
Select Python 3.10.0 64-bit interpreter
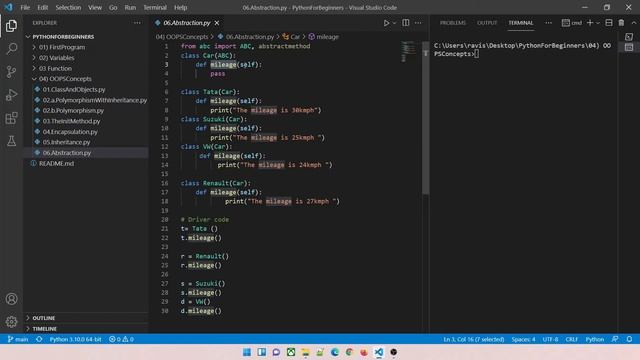[x=76, y=339]
